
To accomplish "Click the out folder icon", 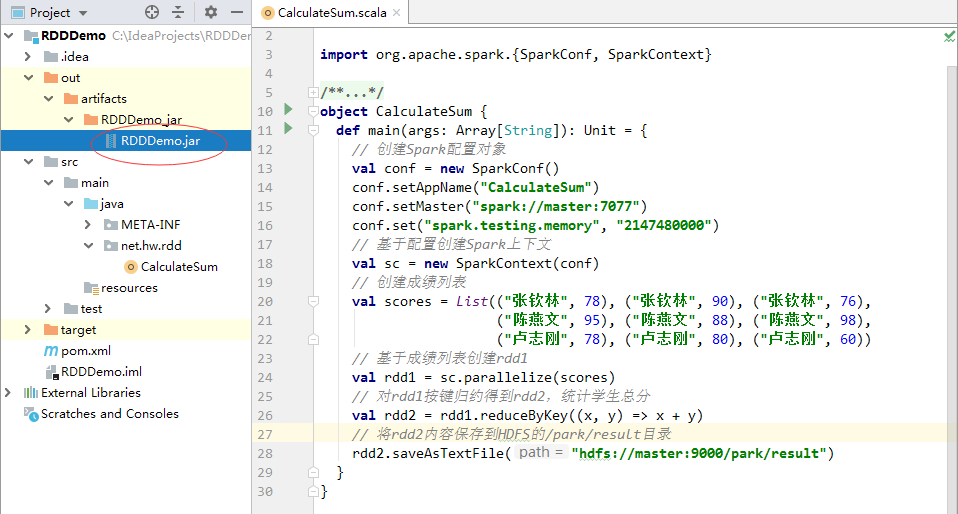I will (51, 78).
